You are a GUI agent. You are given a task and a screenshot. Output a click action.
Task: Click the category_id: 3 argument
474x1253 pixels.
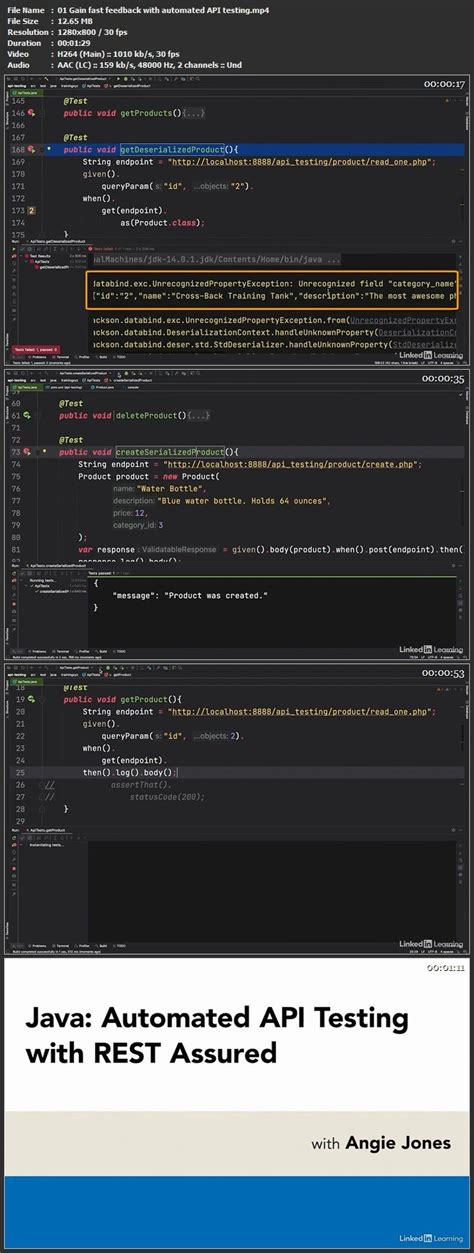coord(138,524)
